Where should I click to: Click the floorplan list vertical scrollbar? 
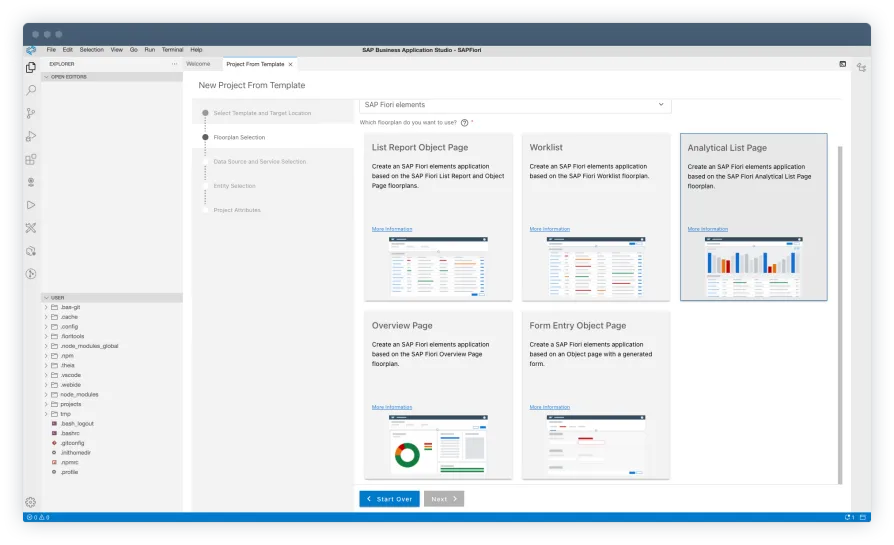click(x=839, y=300)
